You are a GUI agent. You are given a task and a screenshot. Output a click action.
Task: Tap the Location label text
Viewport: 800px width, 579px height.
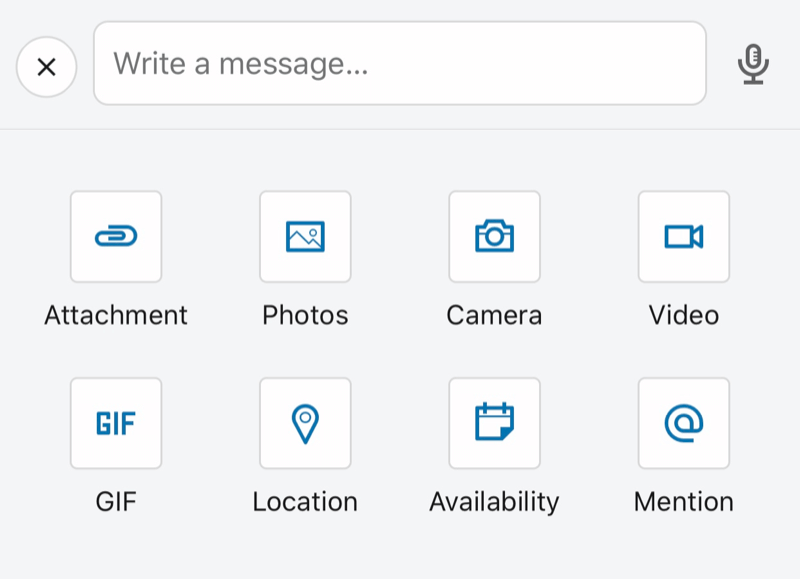pyautogui.click(x=305, y=501)
